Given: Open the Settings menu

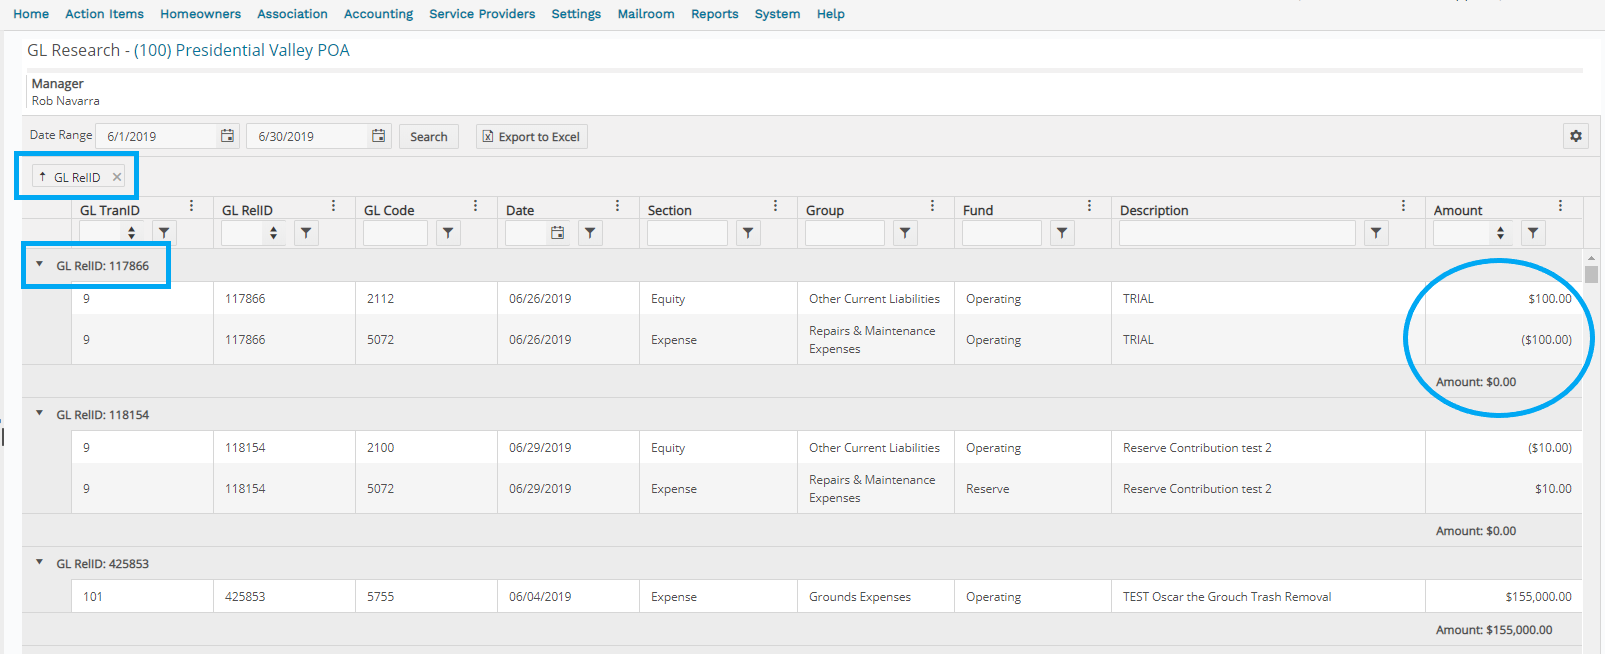Looking at the screenshot, I should pos(576,14).
